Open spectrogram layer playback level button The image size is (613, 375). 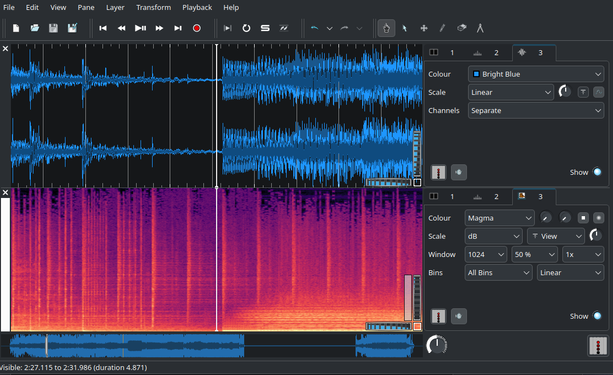tap(438, 316)
